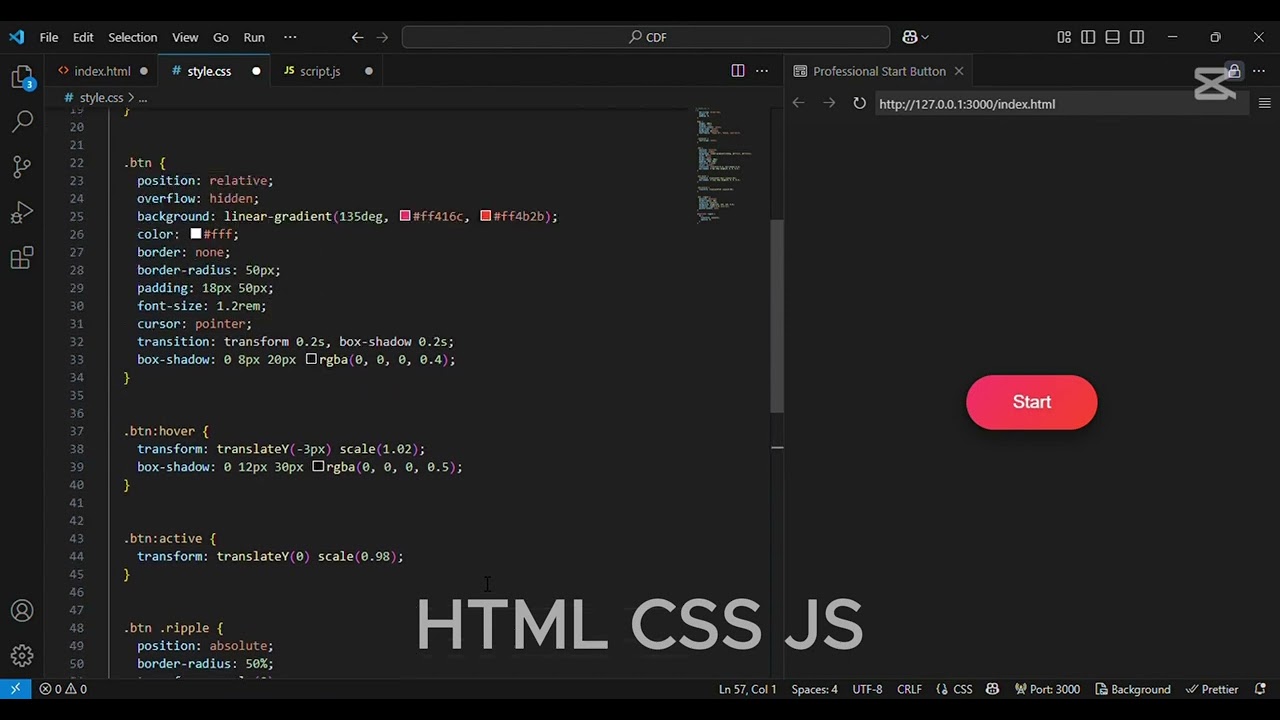
Task: Go forward in the preview browser
Action: click(829, 103)
